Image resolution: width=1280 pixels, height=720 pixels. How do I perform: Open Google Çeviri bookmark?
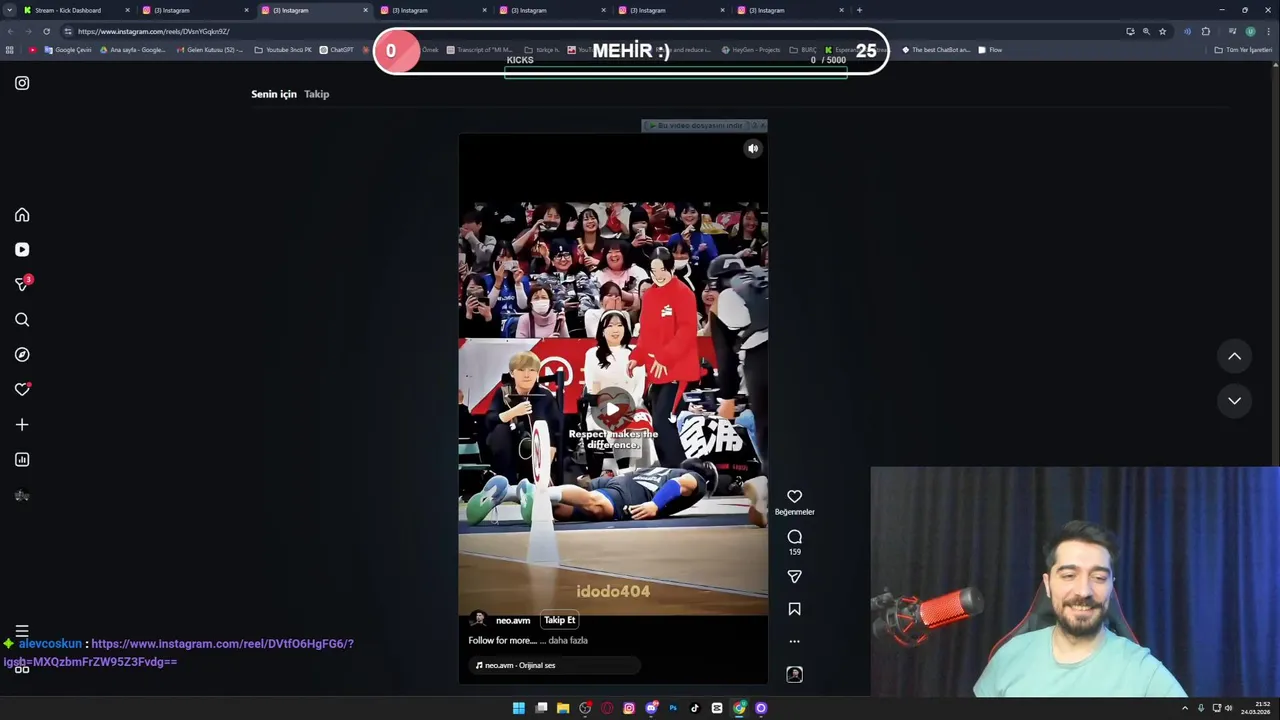pyautogui.click(x=68, y=50)
